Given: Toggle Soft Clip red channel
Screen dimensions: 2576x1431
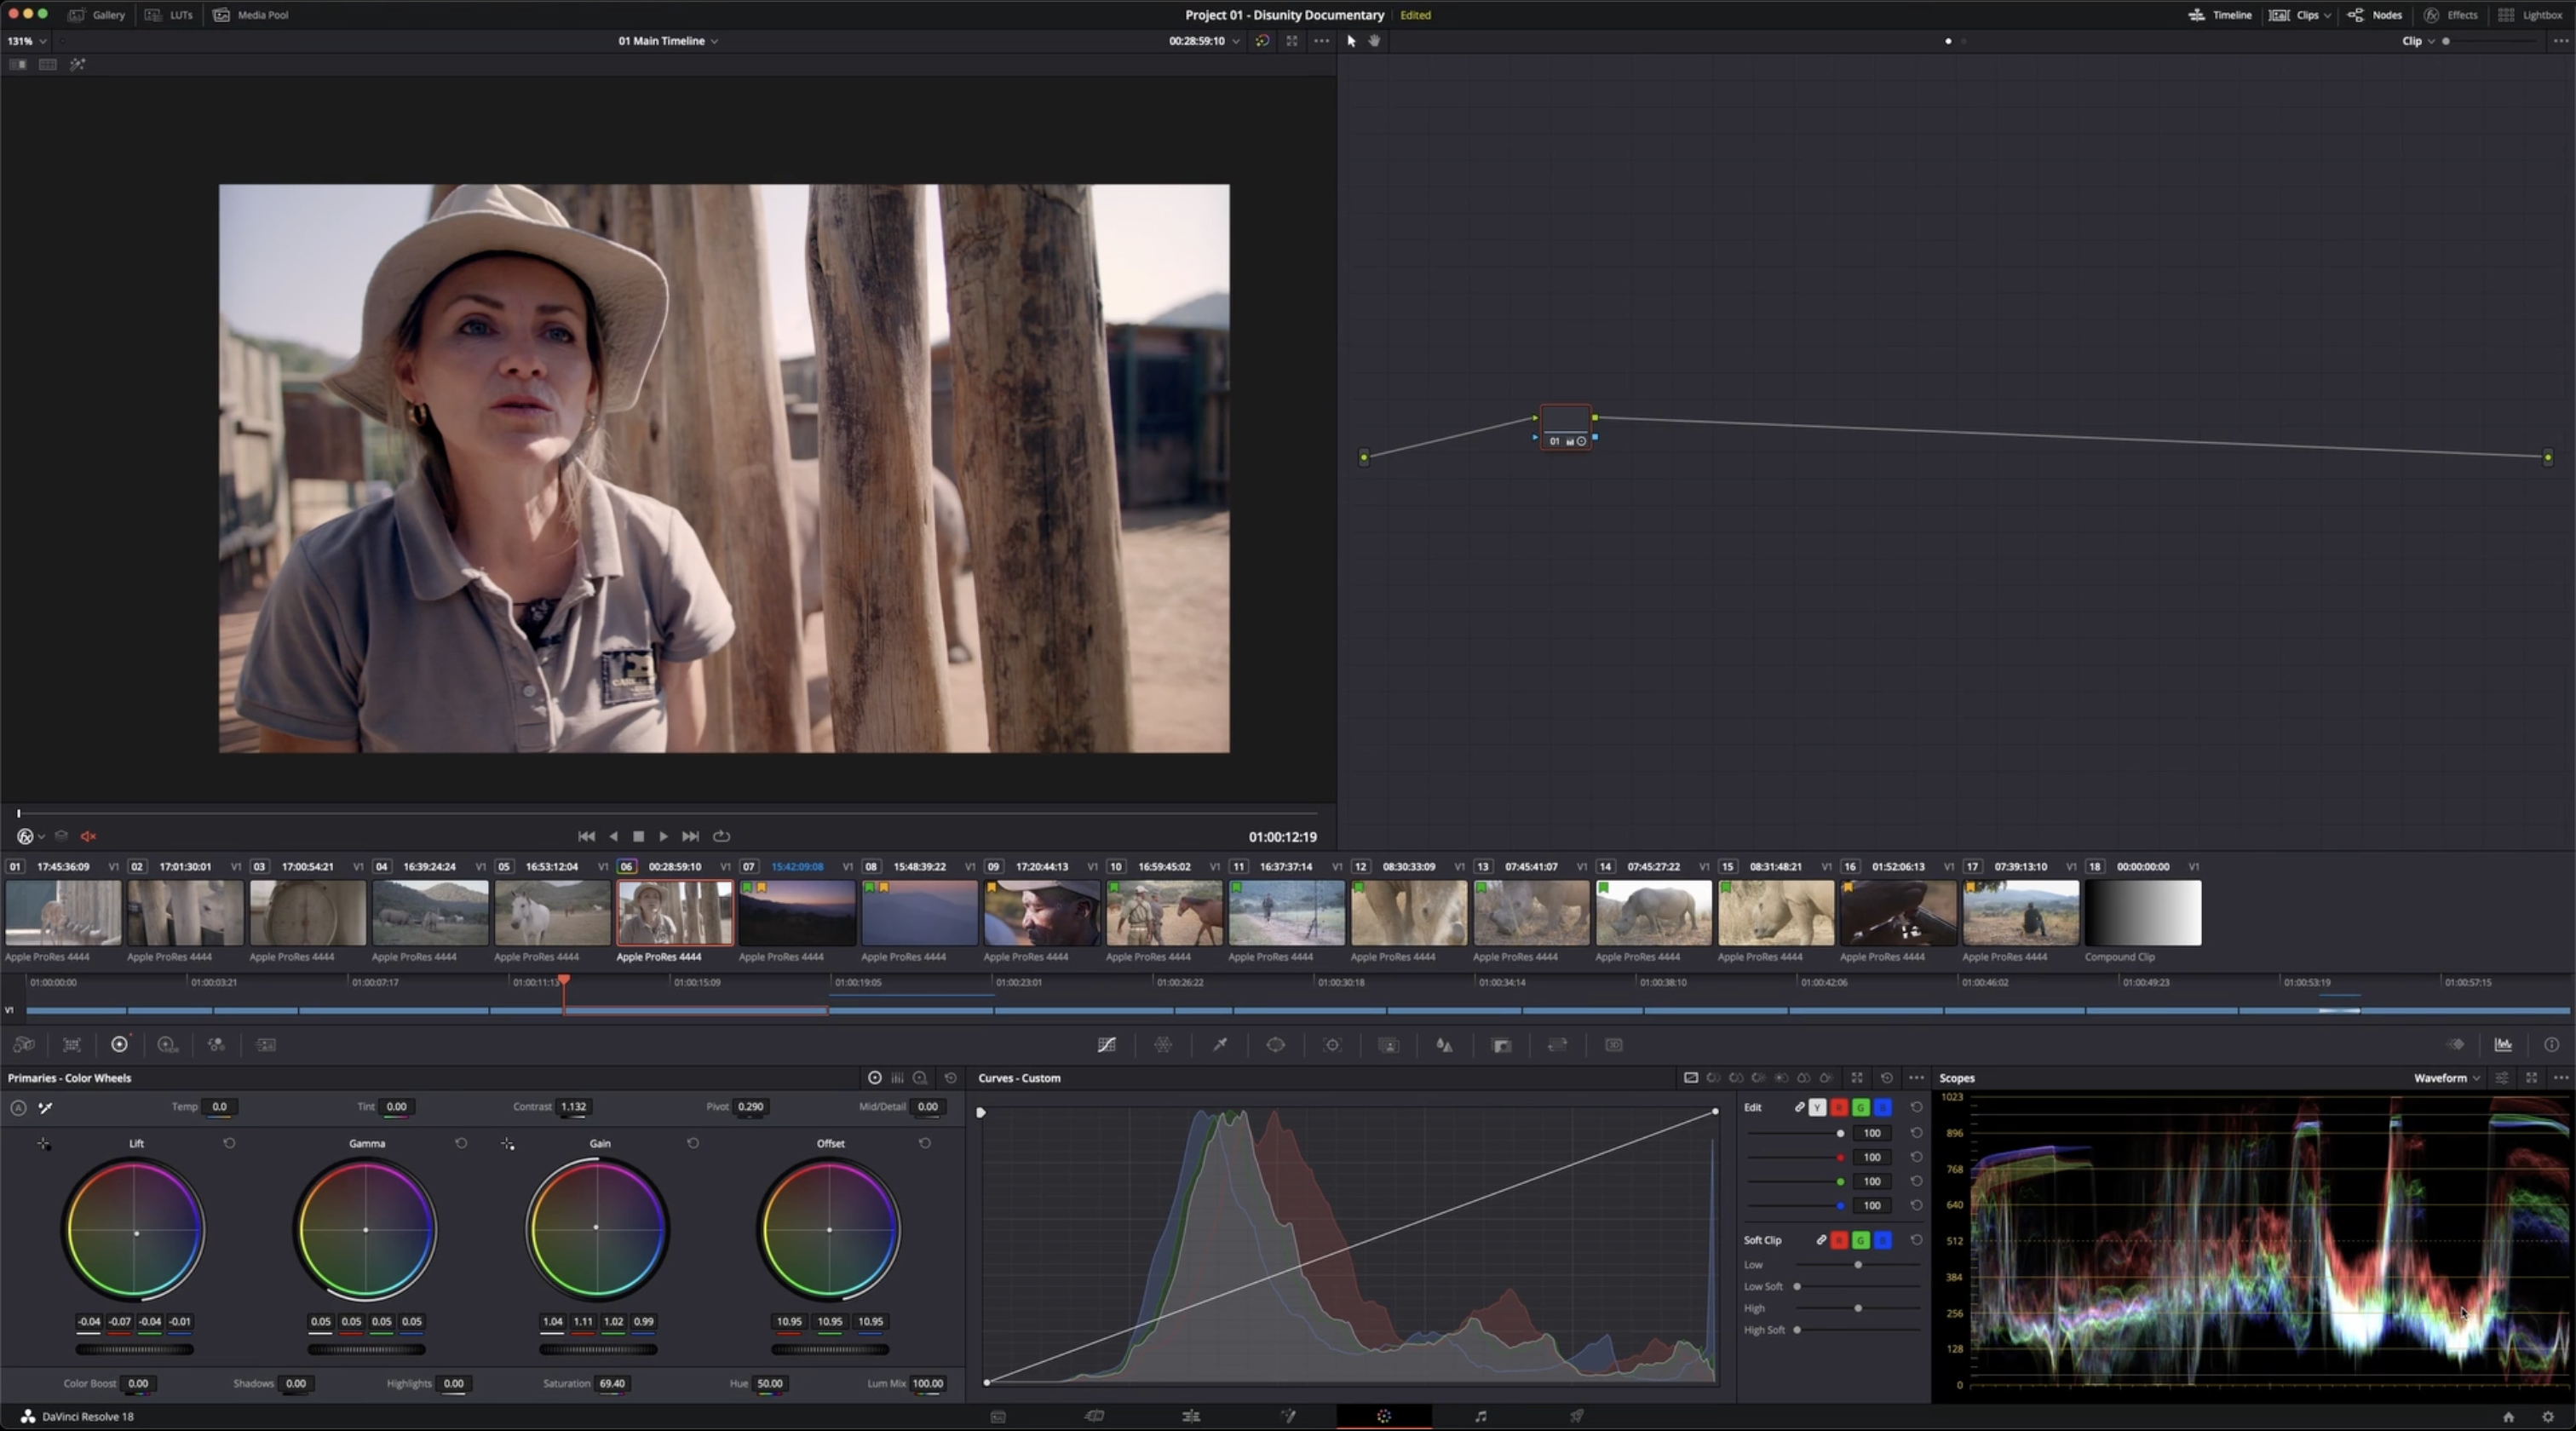Looking at the screenshot, I should pyautogui.click(x=1839, y=1240).
